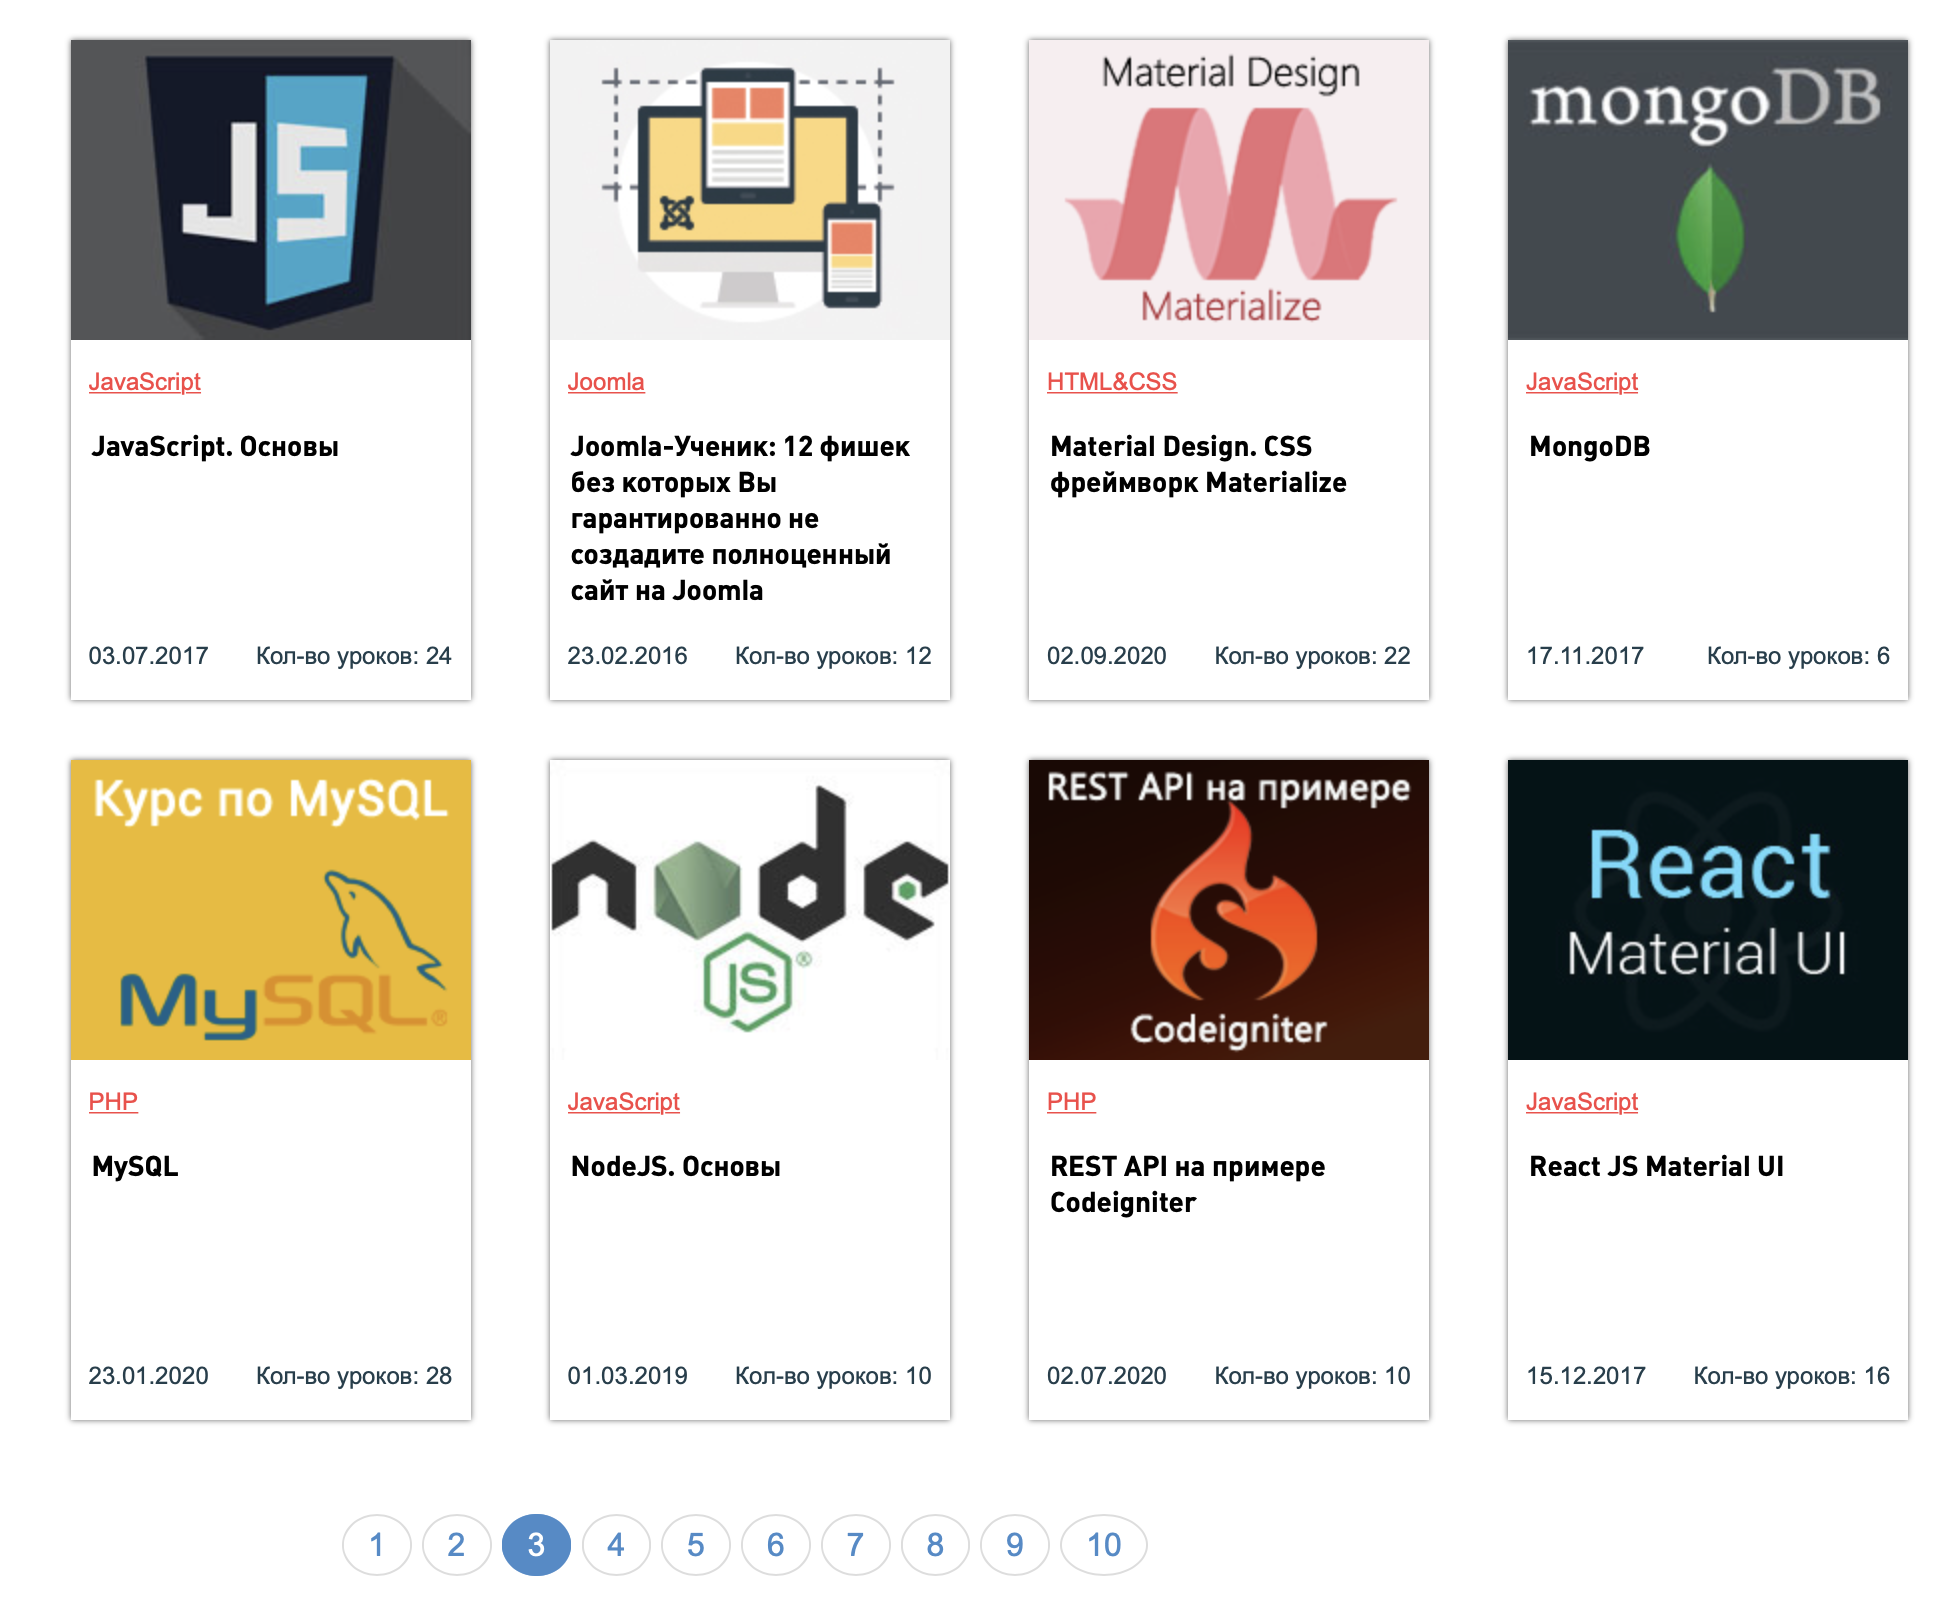
Task: Click the date '23.01.2020'
Action: click(x=148, y=1376)
